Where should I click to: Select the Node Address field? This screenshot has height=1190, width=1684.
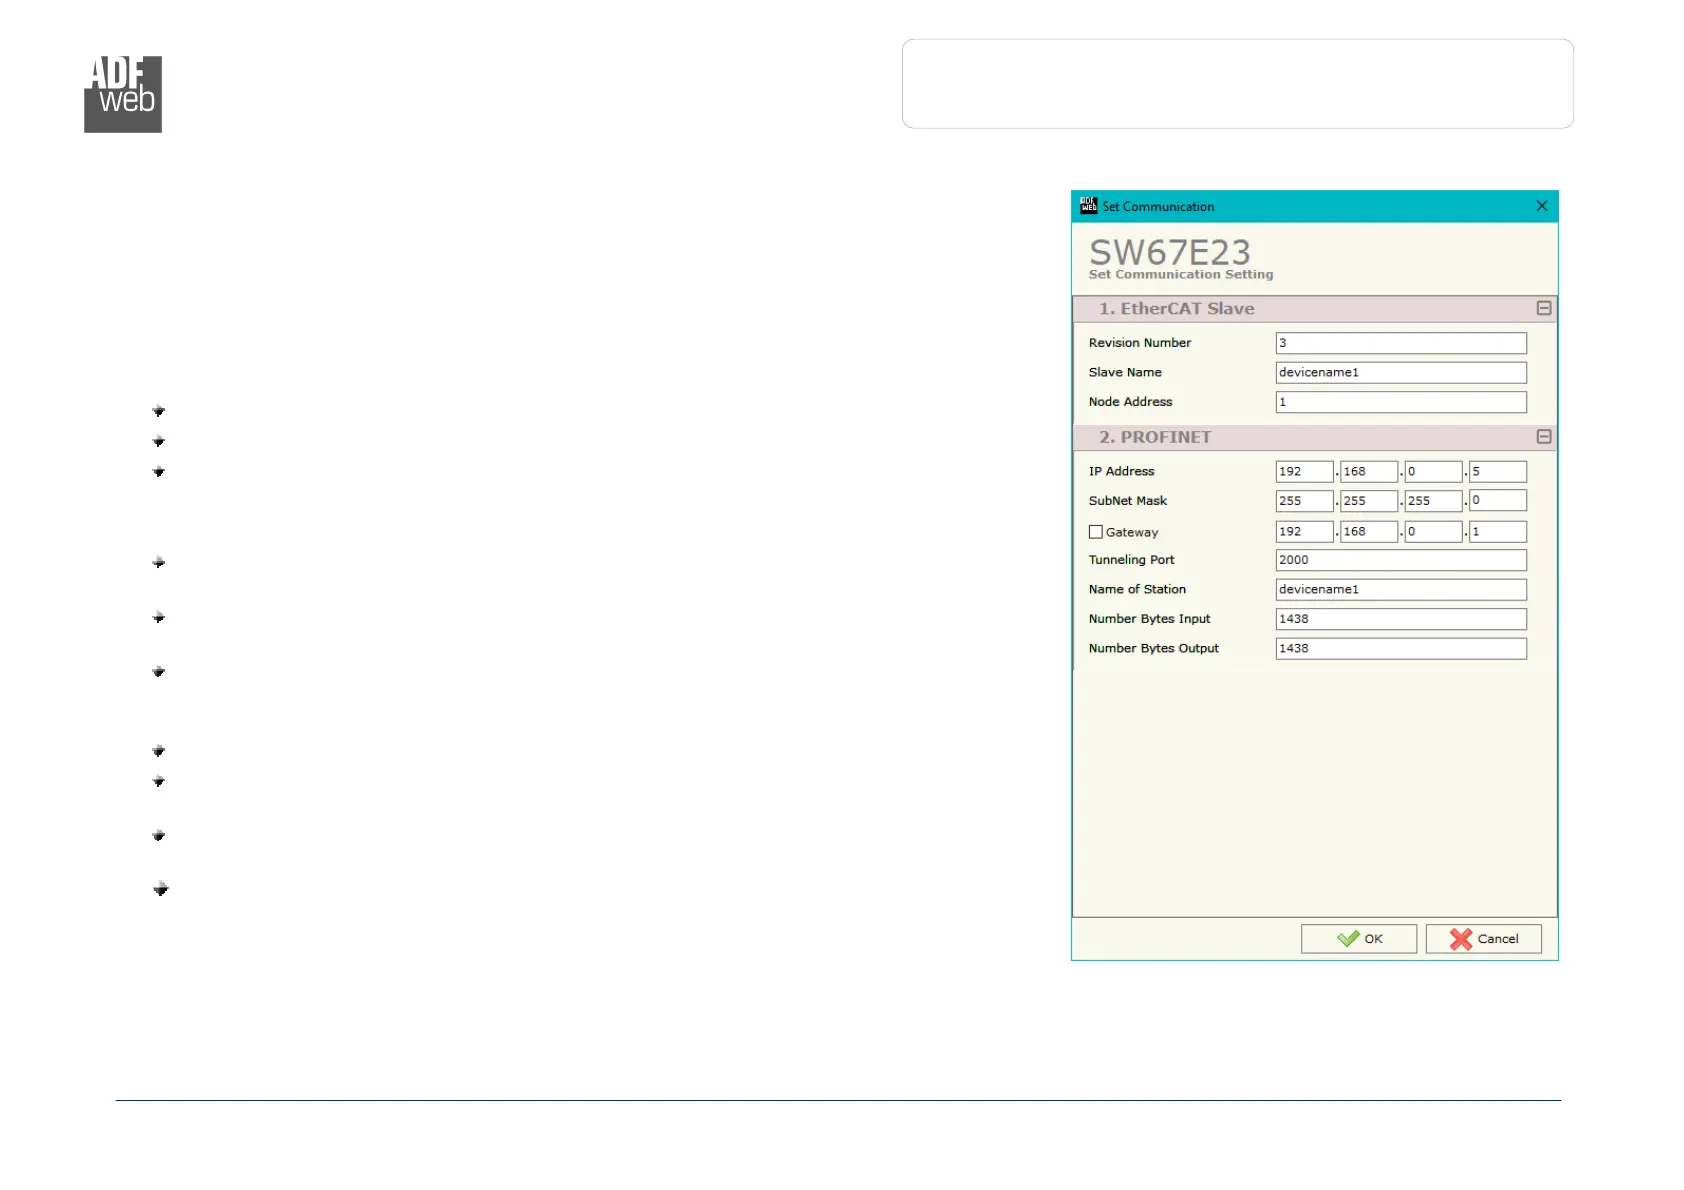click(1400, 402)
